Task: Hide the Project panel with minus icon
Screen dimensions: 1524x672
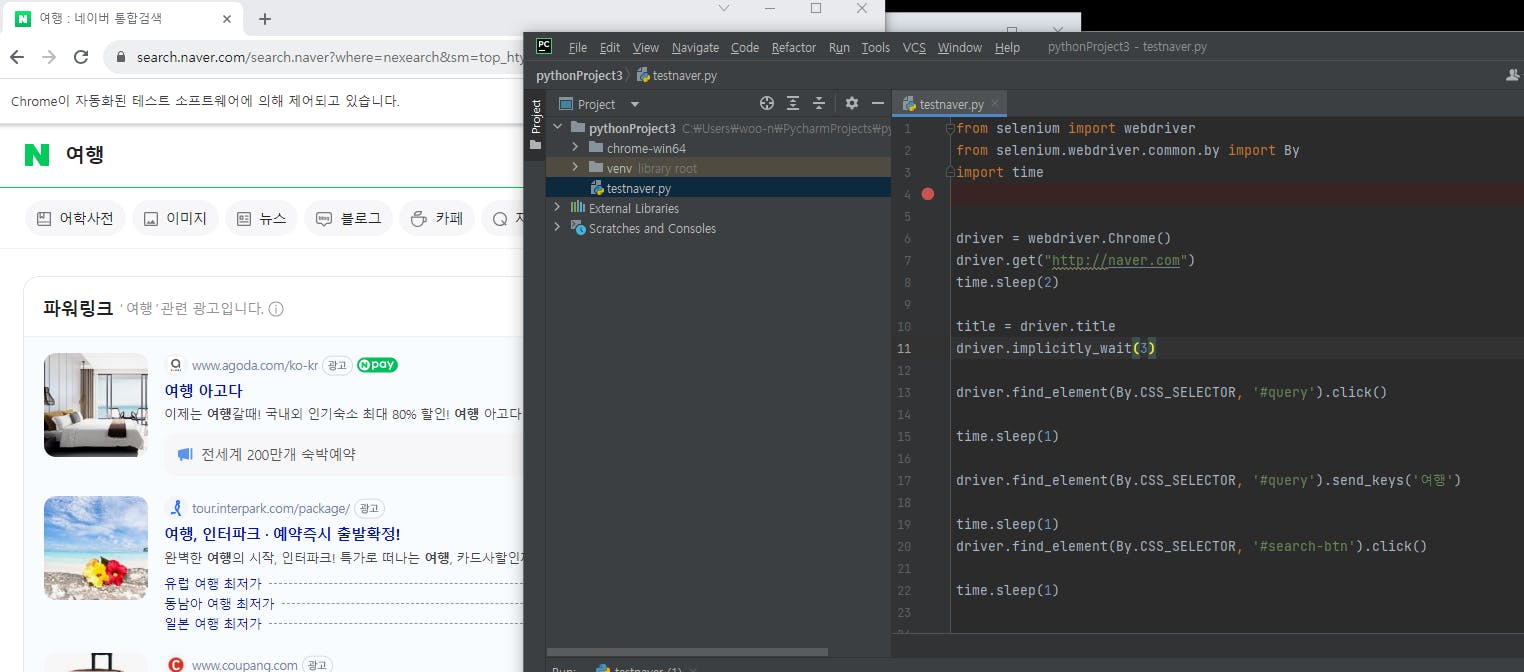Action: [x=878, y=103]
